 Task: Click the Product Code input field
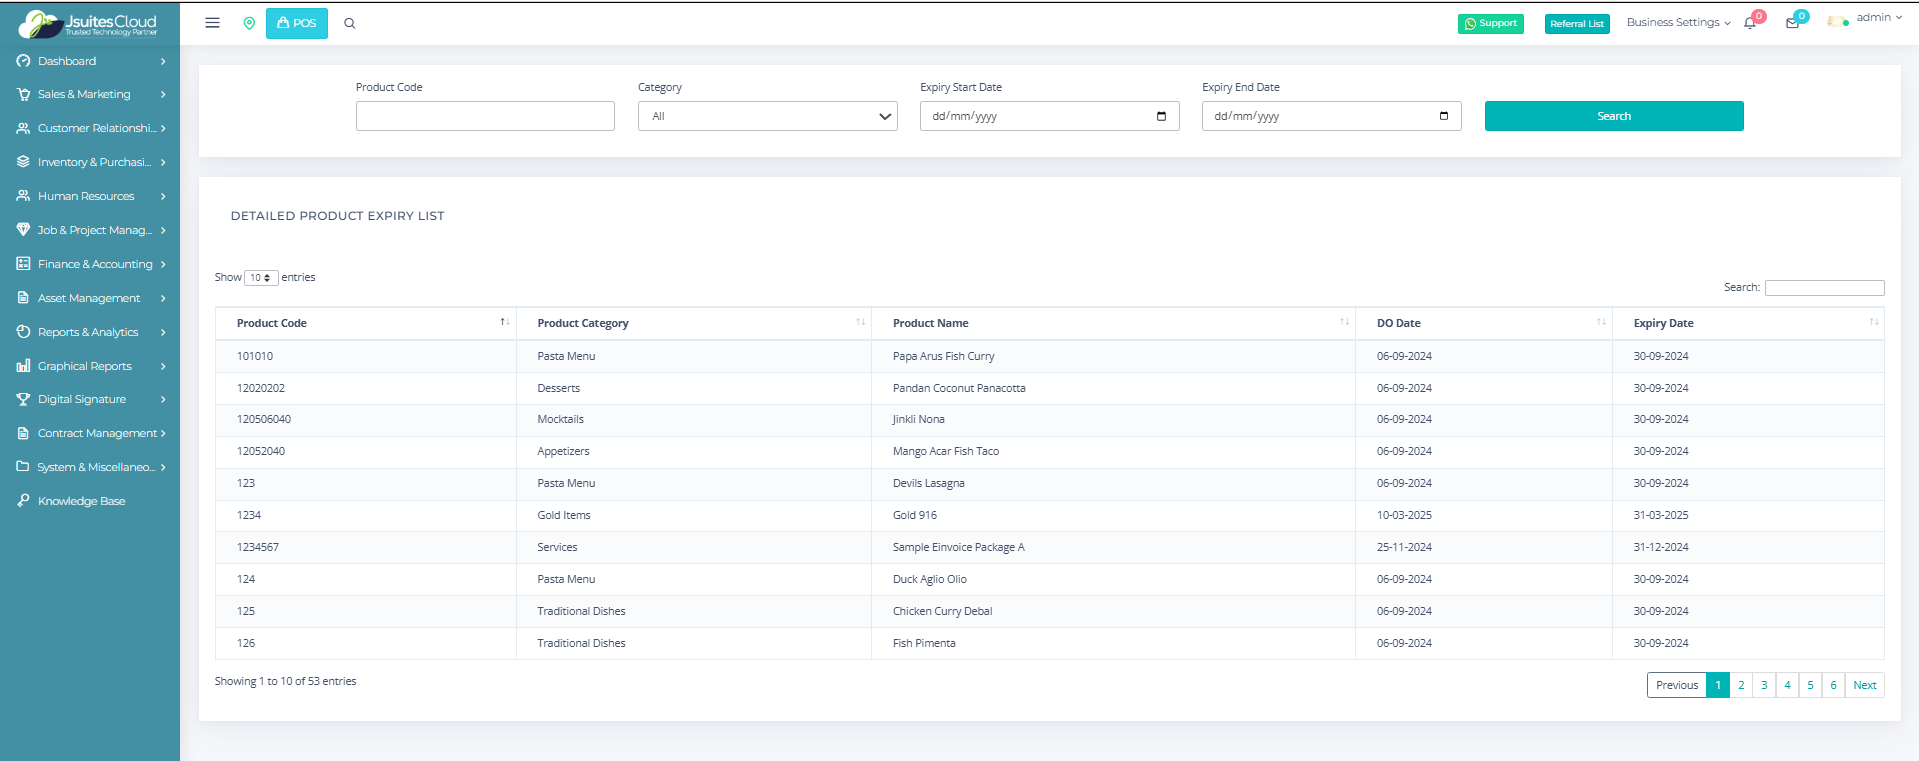[485, 116]
